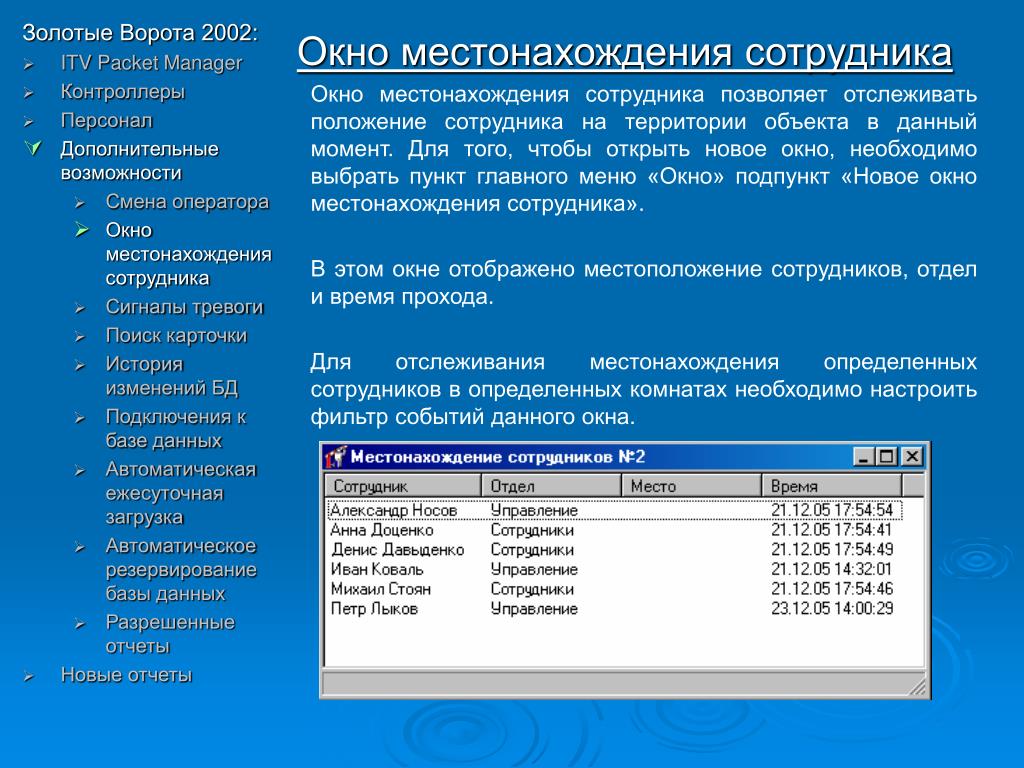Open Разрешенные отчеты subsection

pos(170,634)
